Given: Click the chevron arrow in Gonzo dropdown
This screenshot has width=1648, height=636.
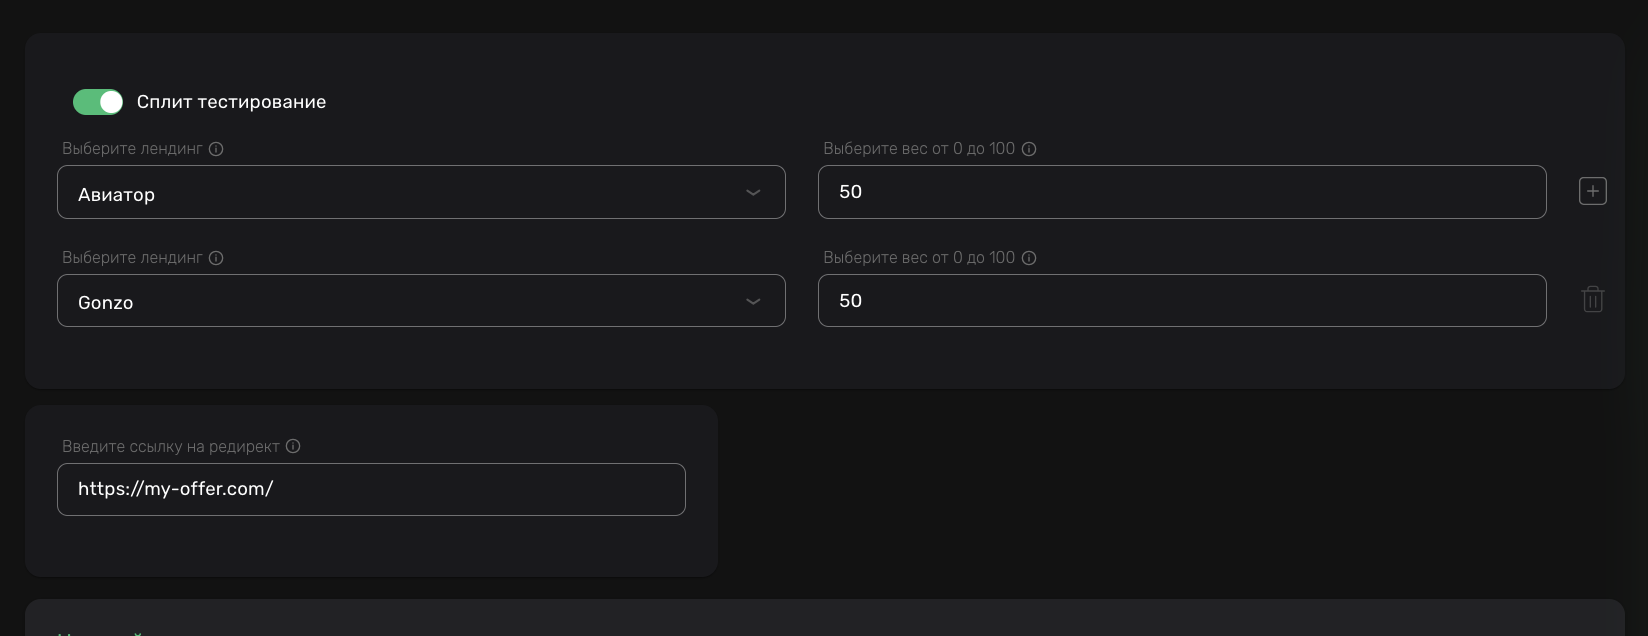Looking at the screenshot, I should 753,302.
